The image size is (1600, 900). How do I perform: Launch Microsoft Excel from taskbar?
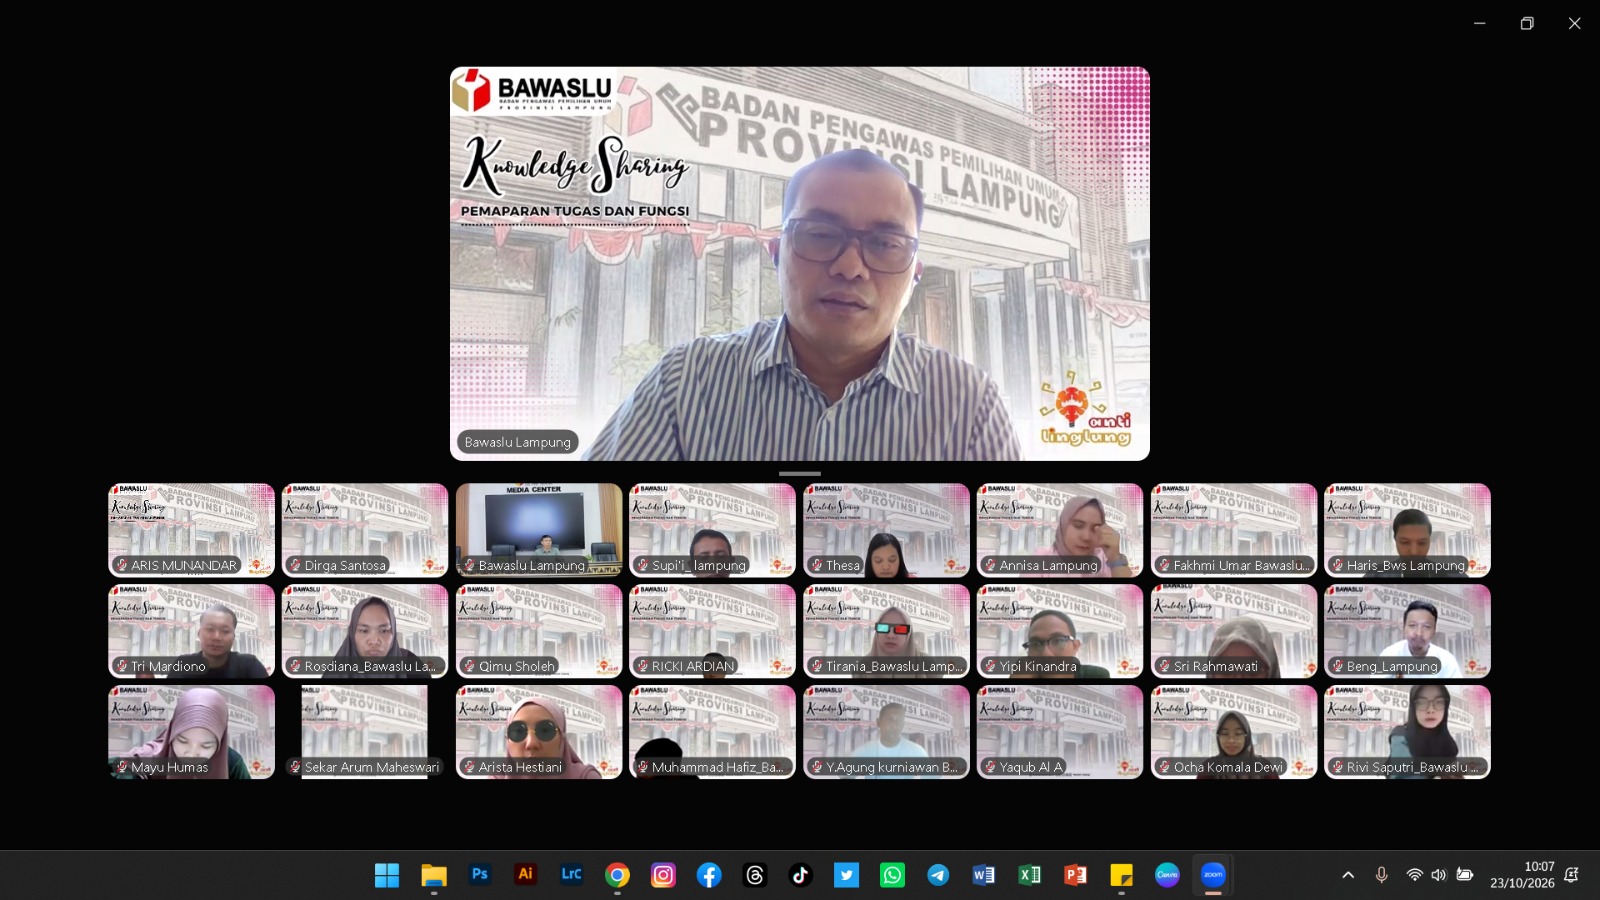(1029, 875)
